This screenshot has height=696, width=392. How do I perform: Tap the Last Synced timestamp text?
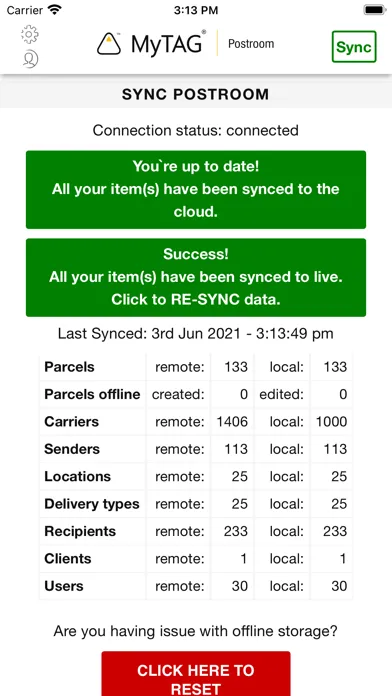196,334
